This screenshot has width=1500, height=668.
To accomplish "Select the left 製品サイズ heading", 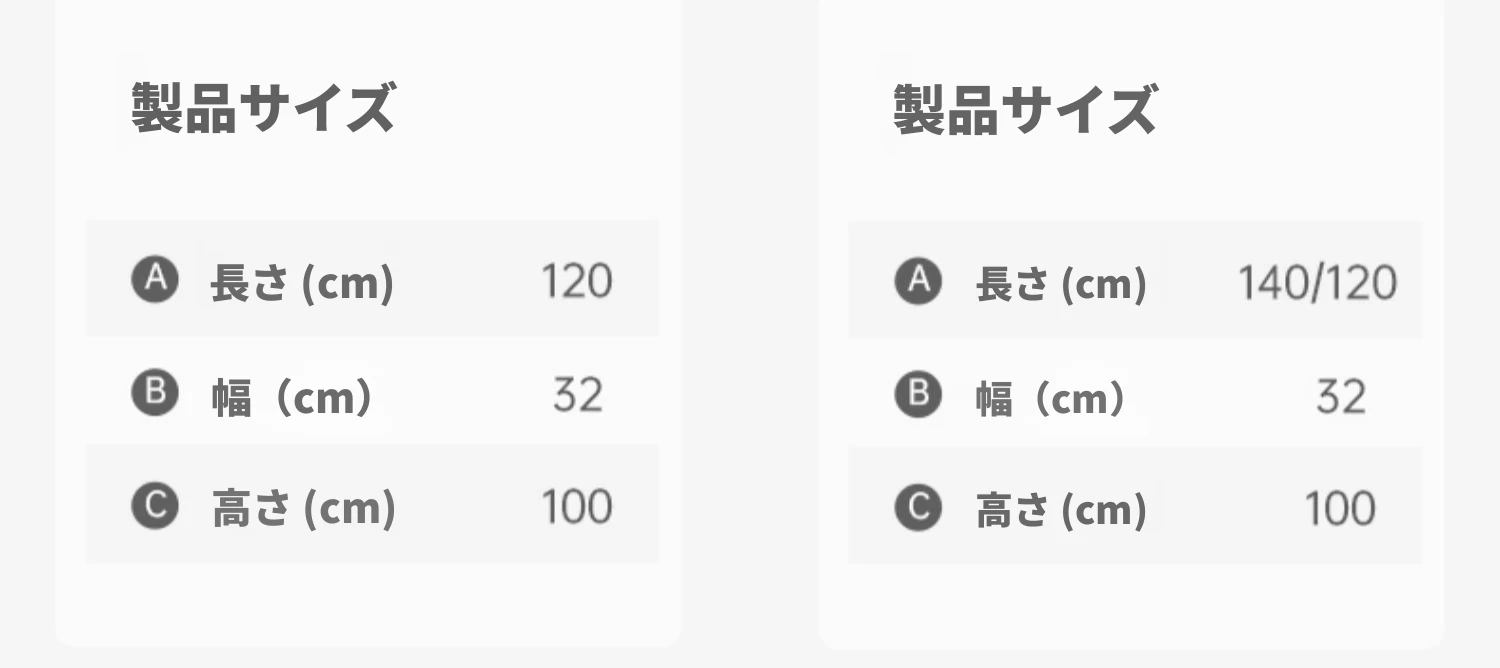I will 264,108.
